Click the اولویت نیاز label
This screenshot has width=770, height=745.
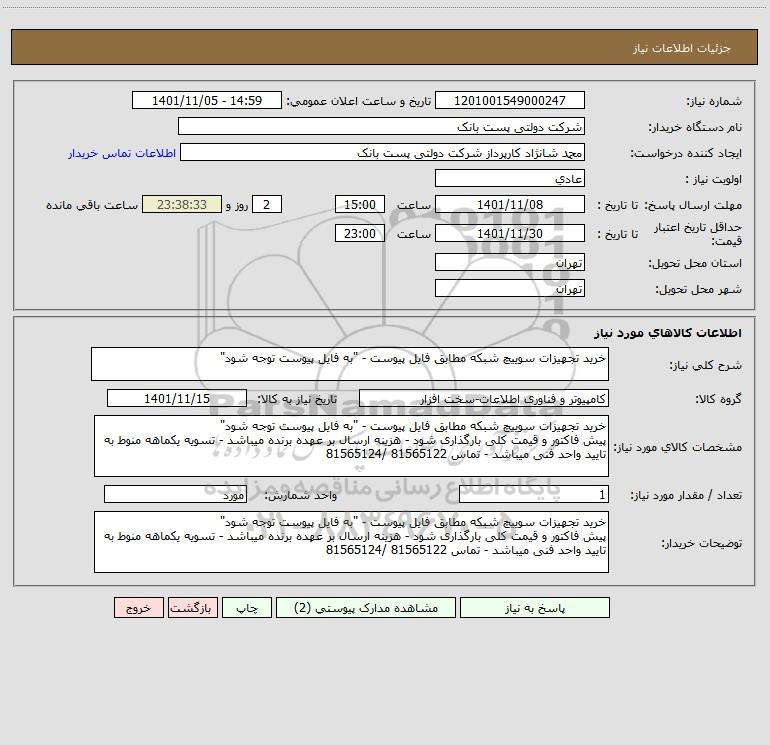tap(714, 179)
